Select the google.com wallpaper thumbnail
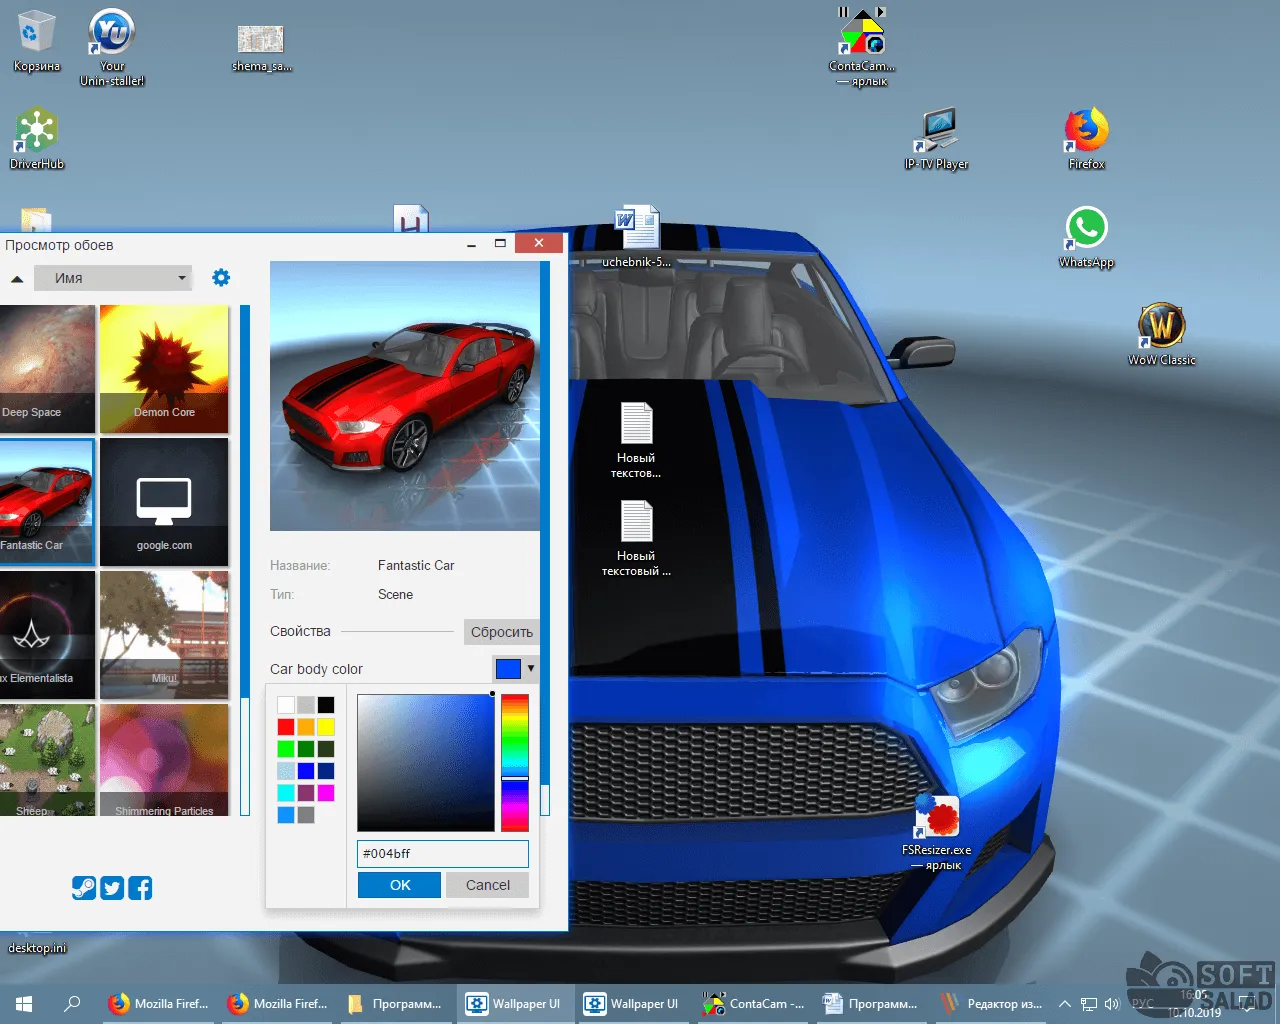The image size is (1280, 1024). (x=164, y=502)
